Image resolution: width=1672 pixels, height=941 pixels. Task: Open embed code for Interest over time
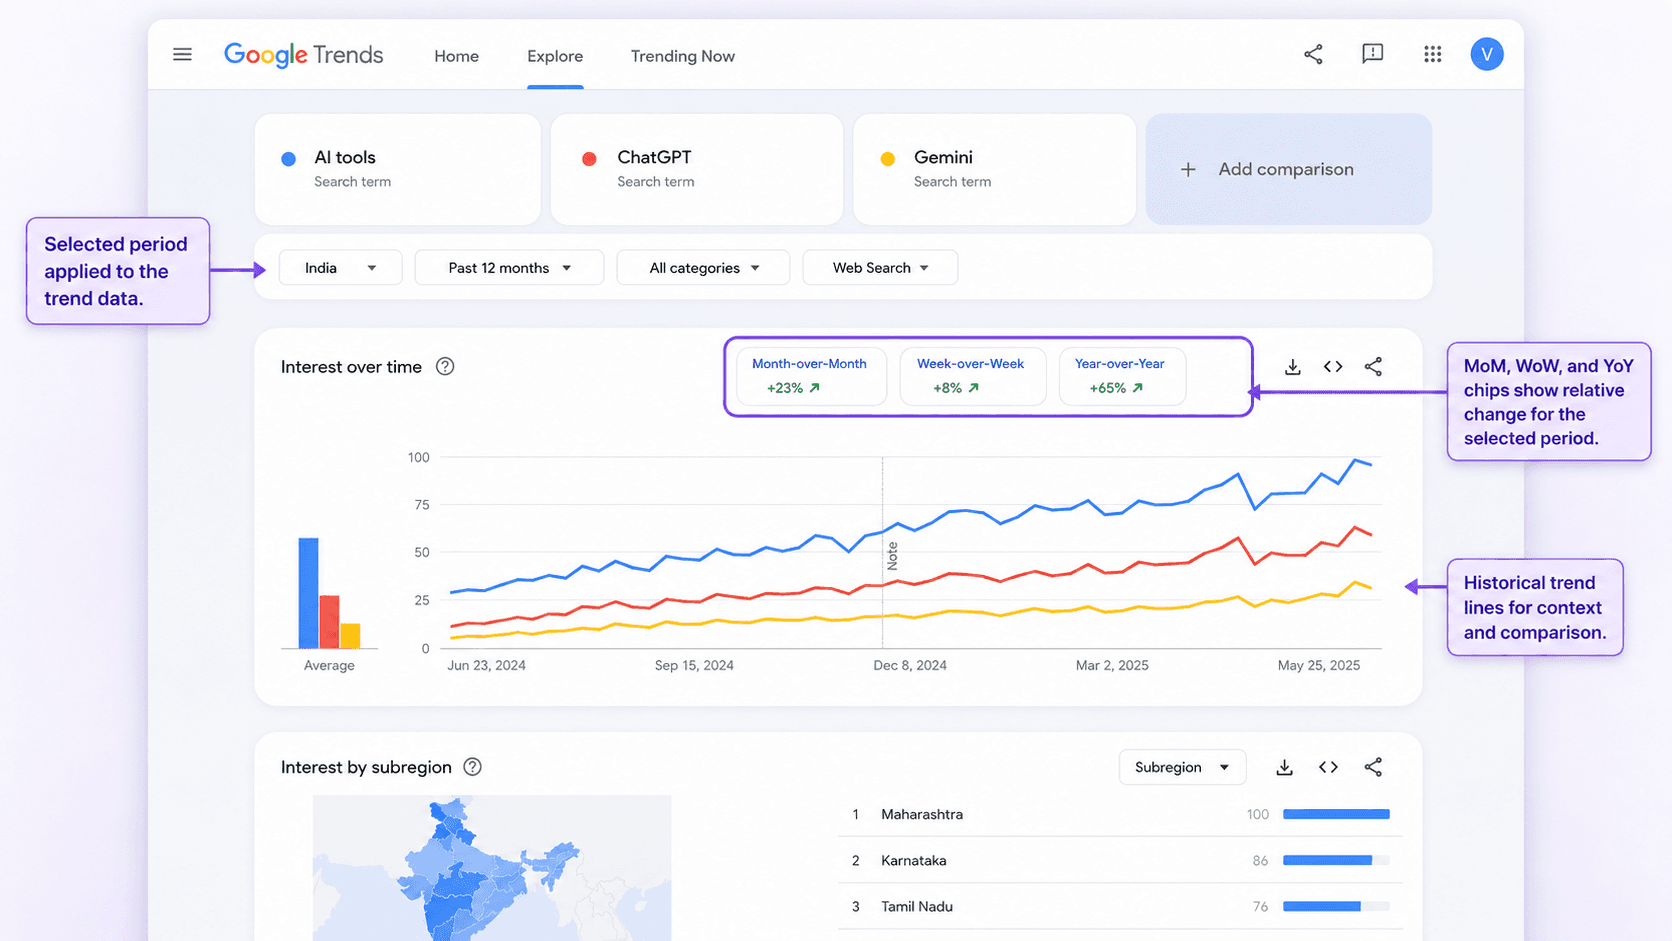coord(1332,367)
